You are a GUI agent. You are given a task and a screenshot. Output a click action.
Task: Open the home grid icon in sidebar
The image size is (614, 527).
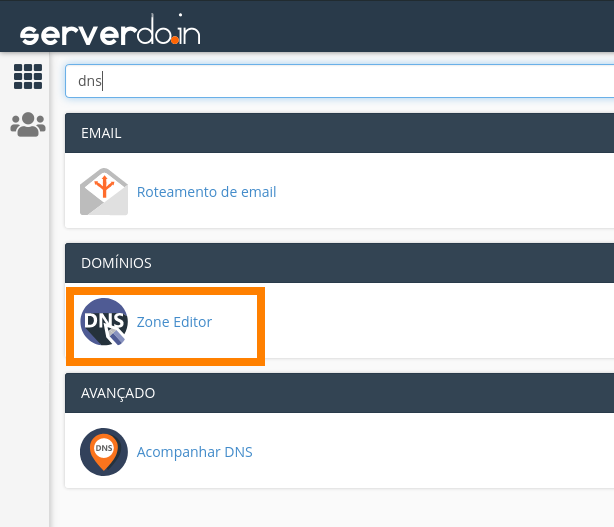[28, 77]
